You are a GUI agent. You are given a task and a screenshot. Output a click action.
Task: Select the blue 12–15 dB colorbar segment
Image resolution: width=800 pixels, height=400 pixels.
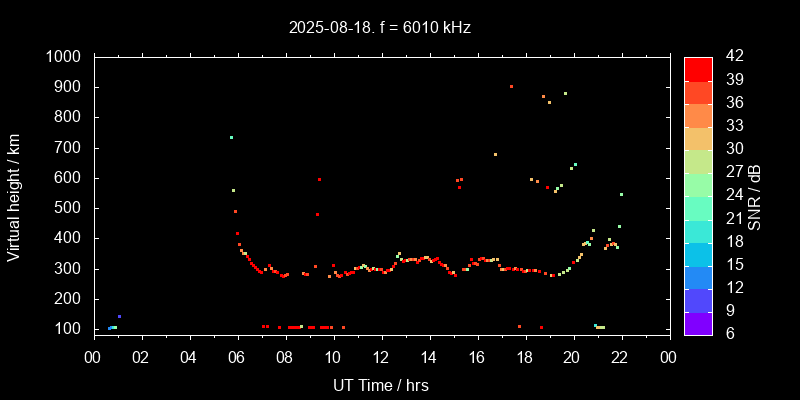pos(697,276)
